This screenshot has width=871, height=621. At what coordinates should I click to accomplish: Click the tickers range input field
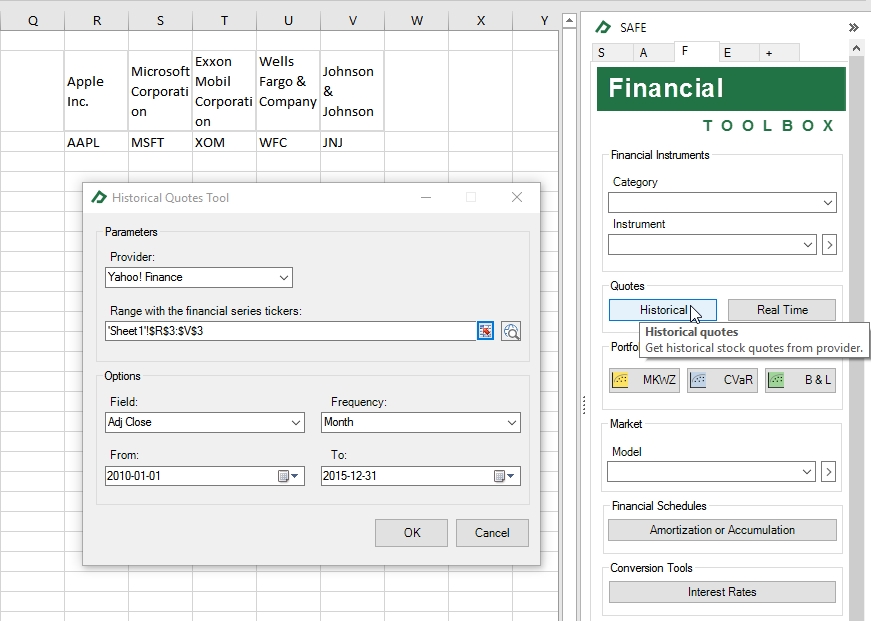(x=289, y=331)
